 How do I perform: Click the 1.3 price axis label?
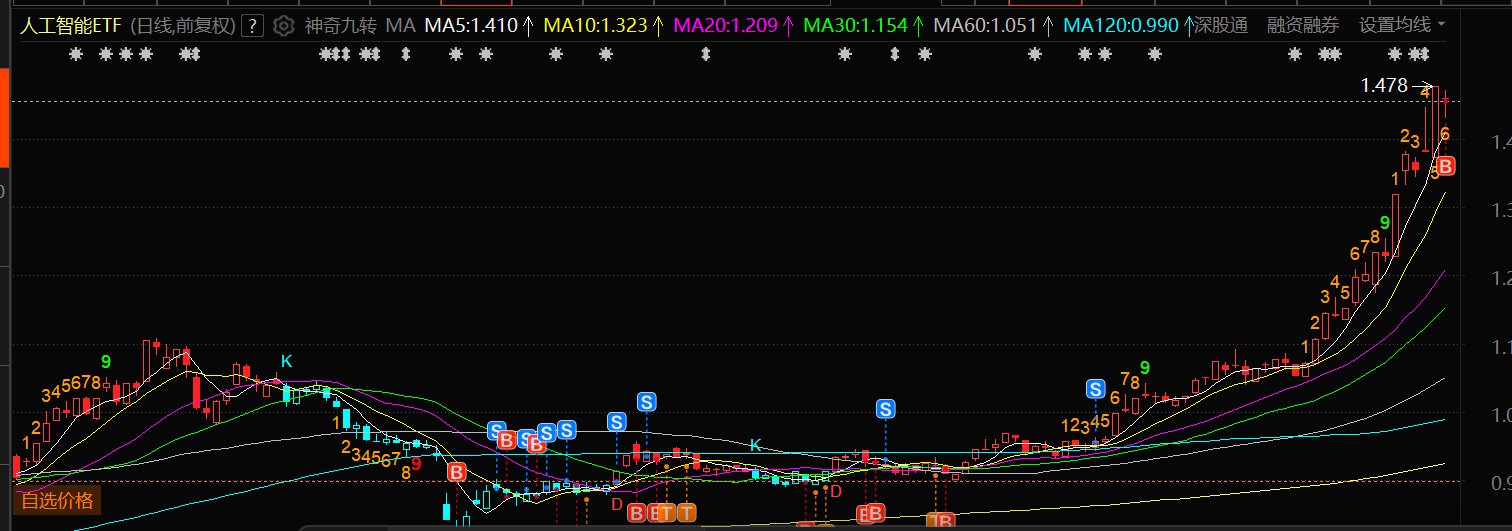(1500, 210)
